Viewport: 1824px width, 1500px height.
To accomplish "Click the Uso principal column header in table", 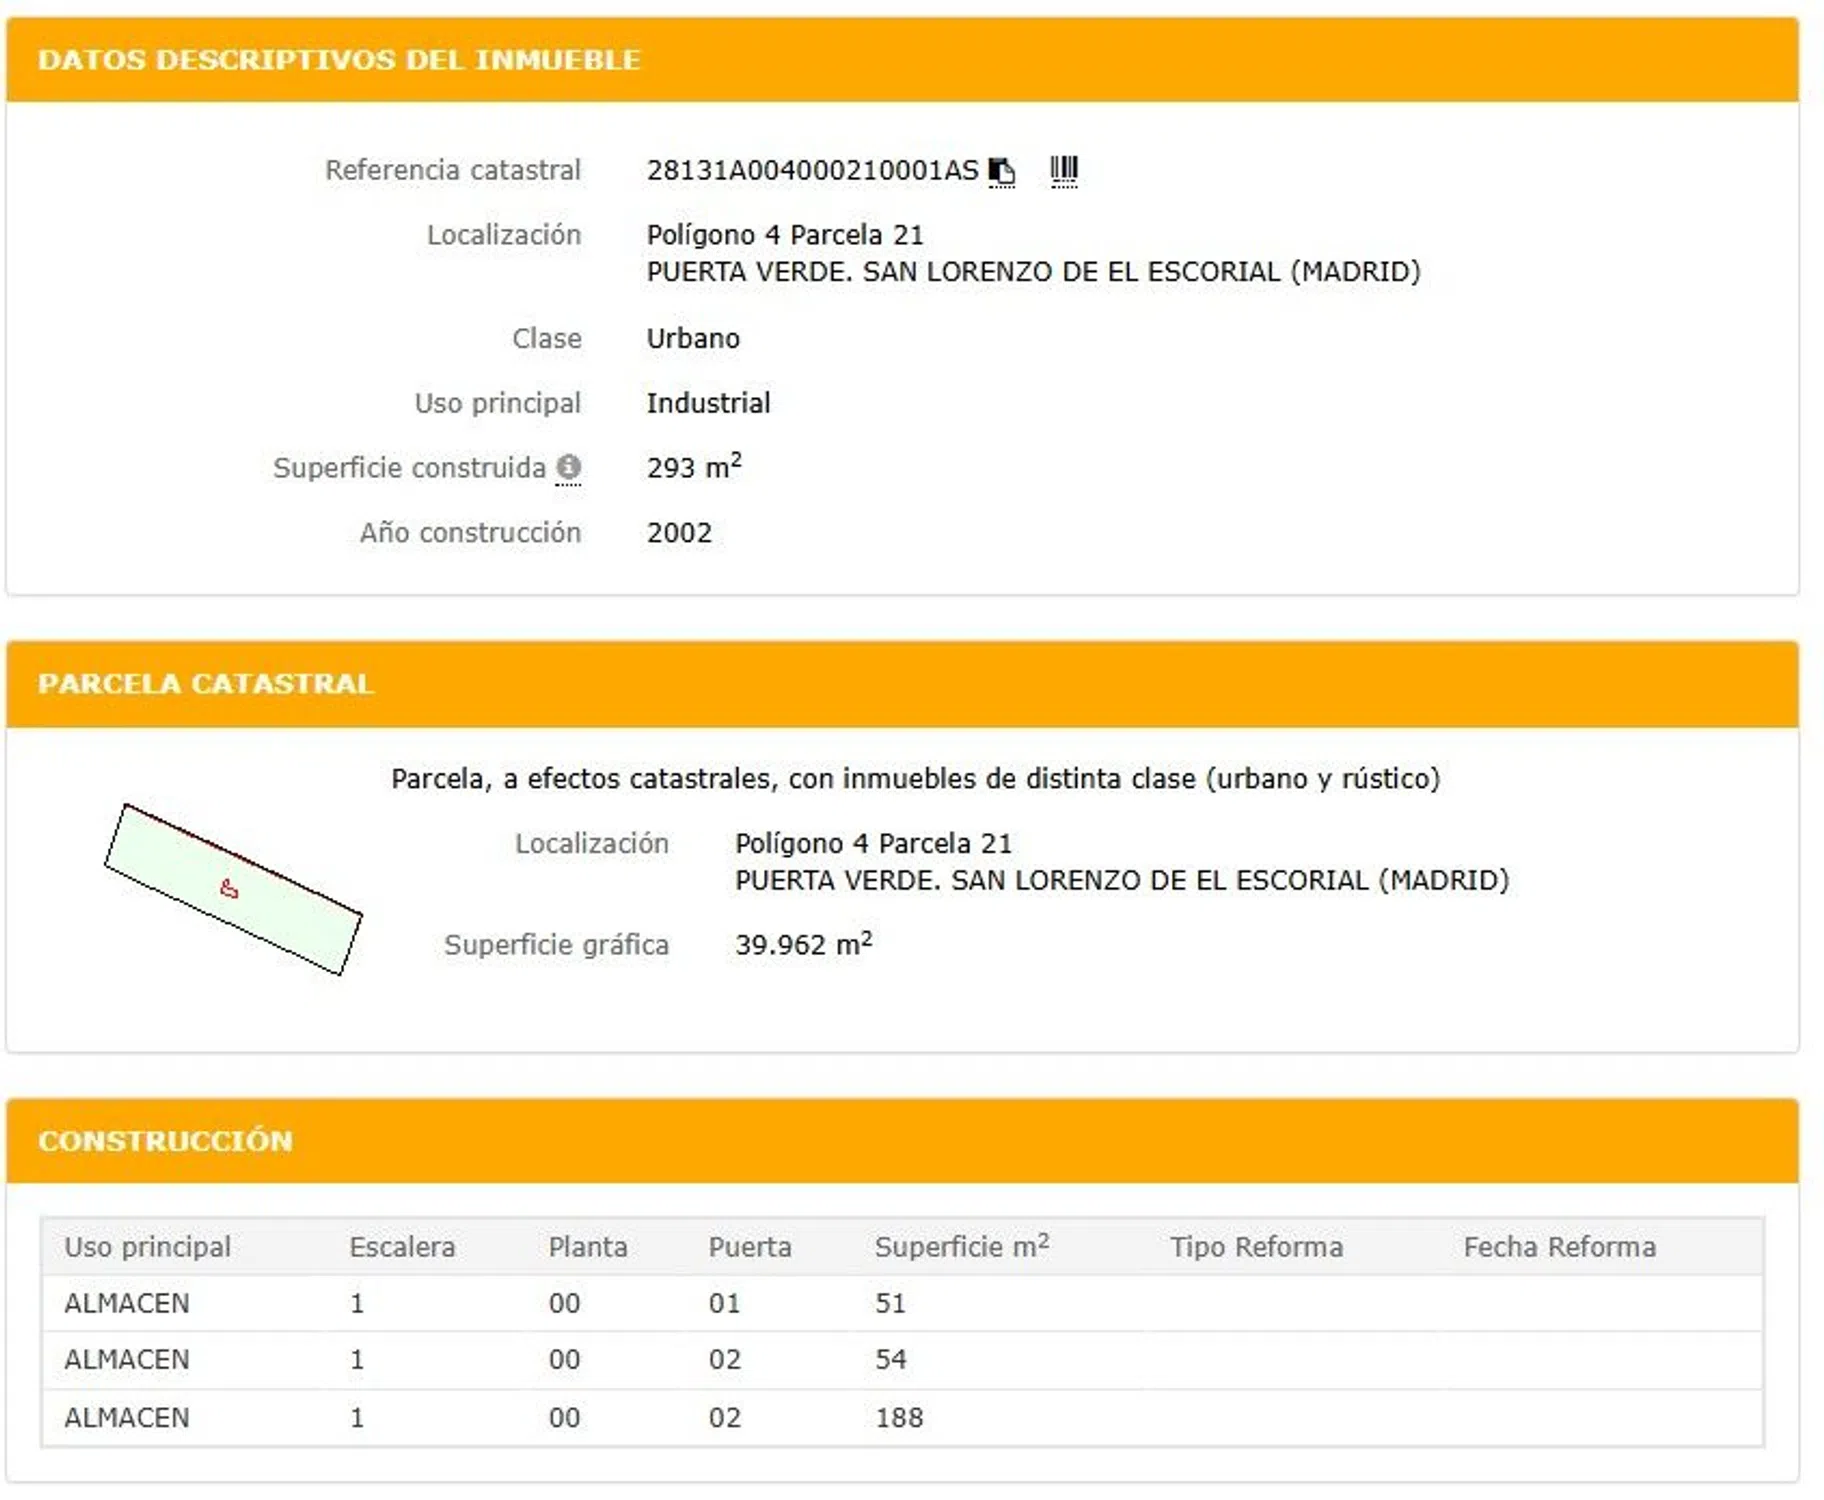I will (147, 1247).
